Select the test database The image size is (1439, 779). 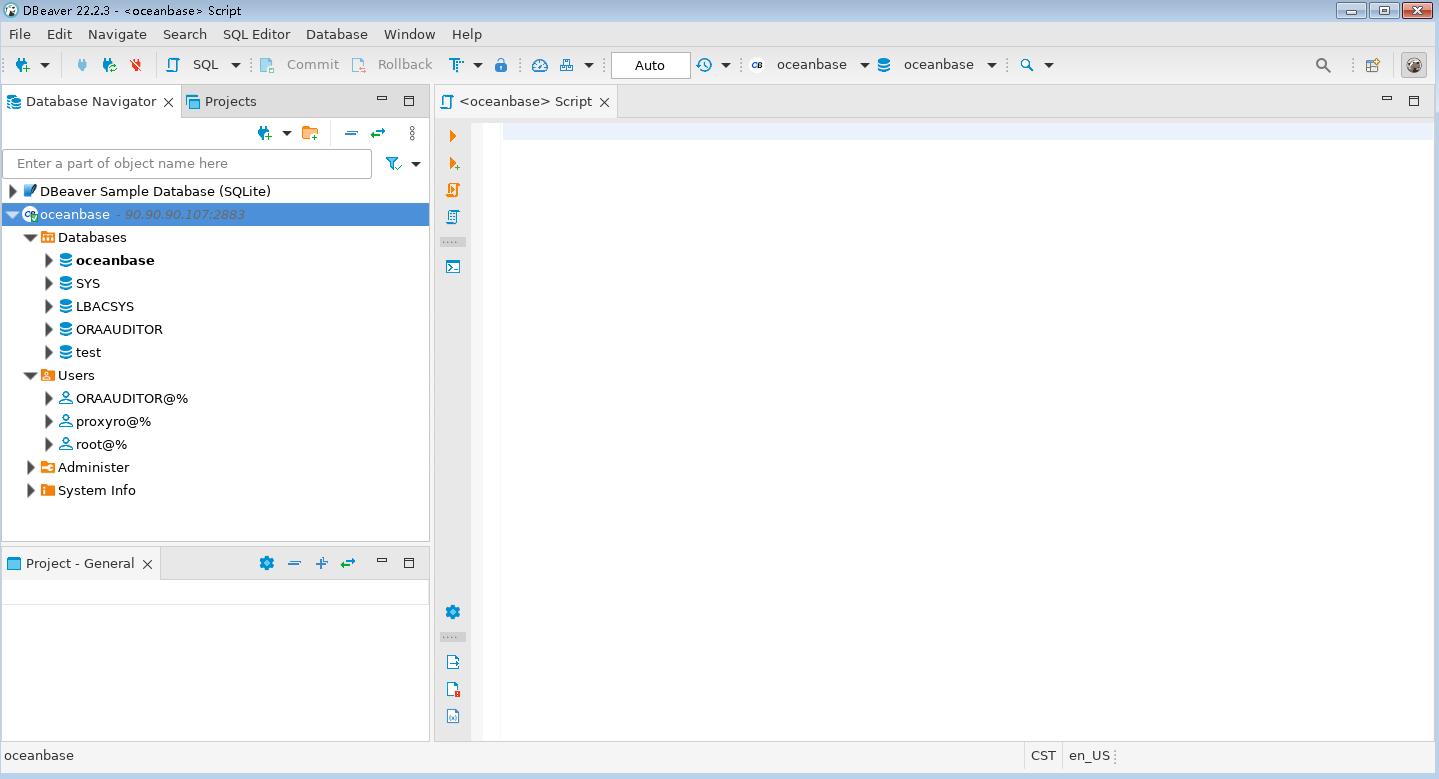tap(88, 353)
